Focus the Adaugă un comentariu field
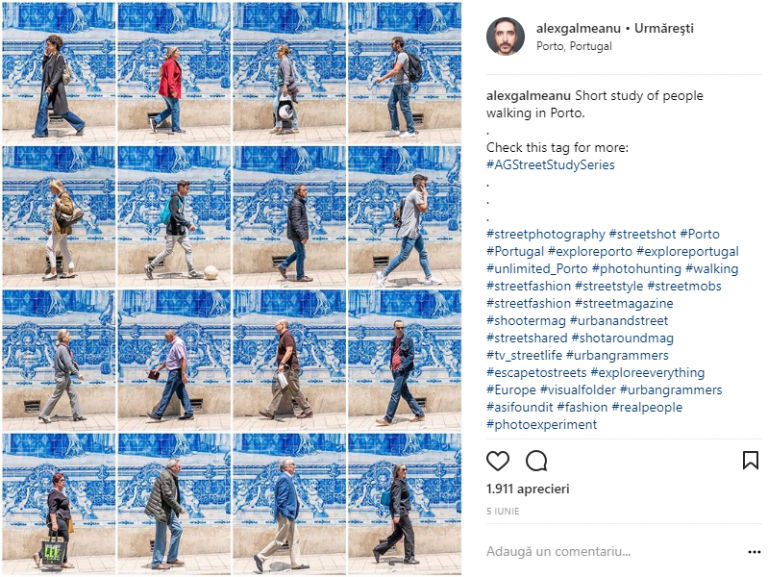The image size is (768, 577). 612,552
